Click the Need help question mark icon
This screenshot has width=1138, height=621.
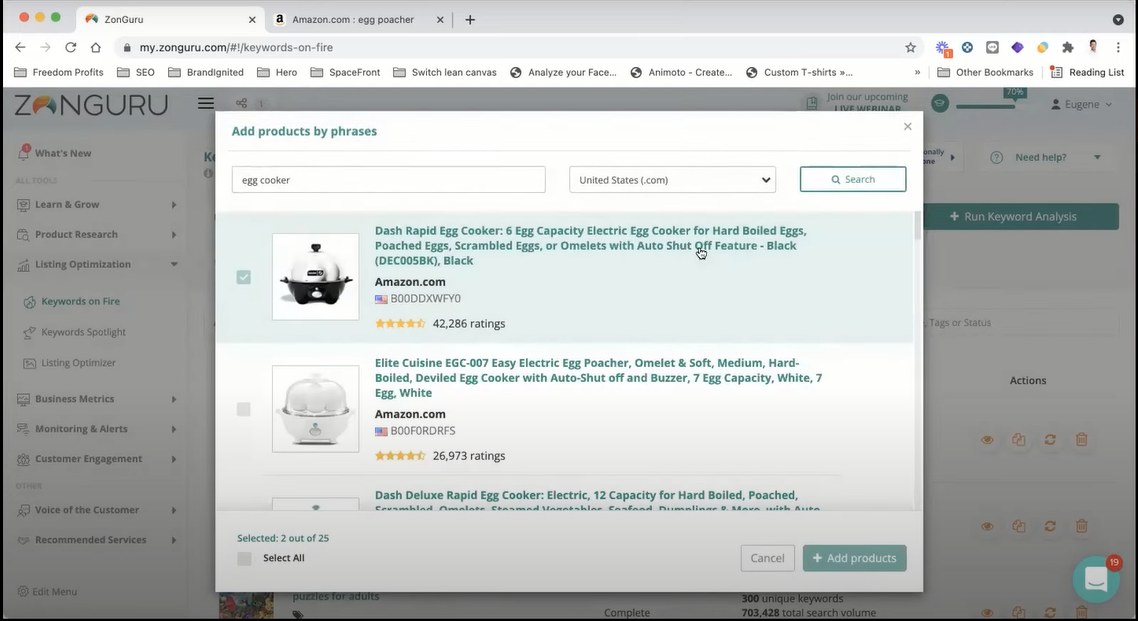pyautogui.click(x=996, y=157)
